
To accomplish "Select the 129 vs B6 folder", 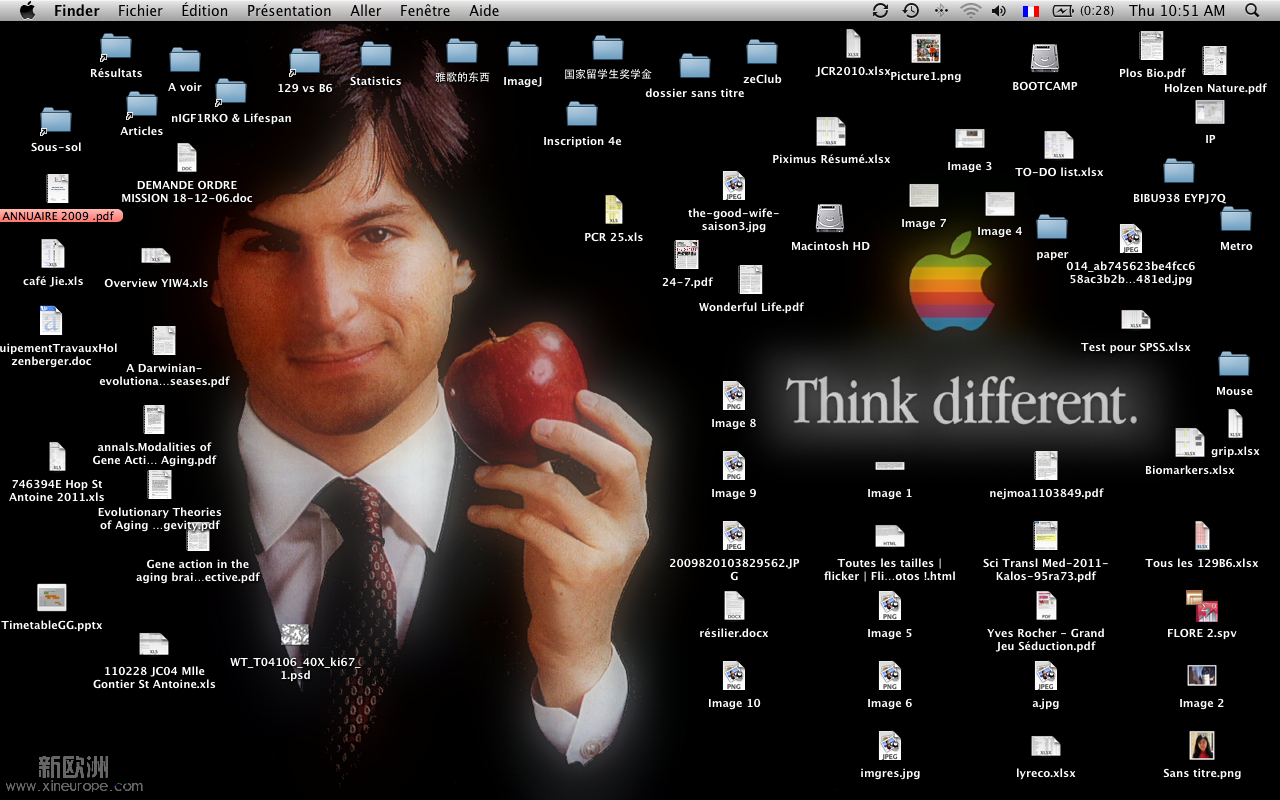I will (x=304, y=61).
